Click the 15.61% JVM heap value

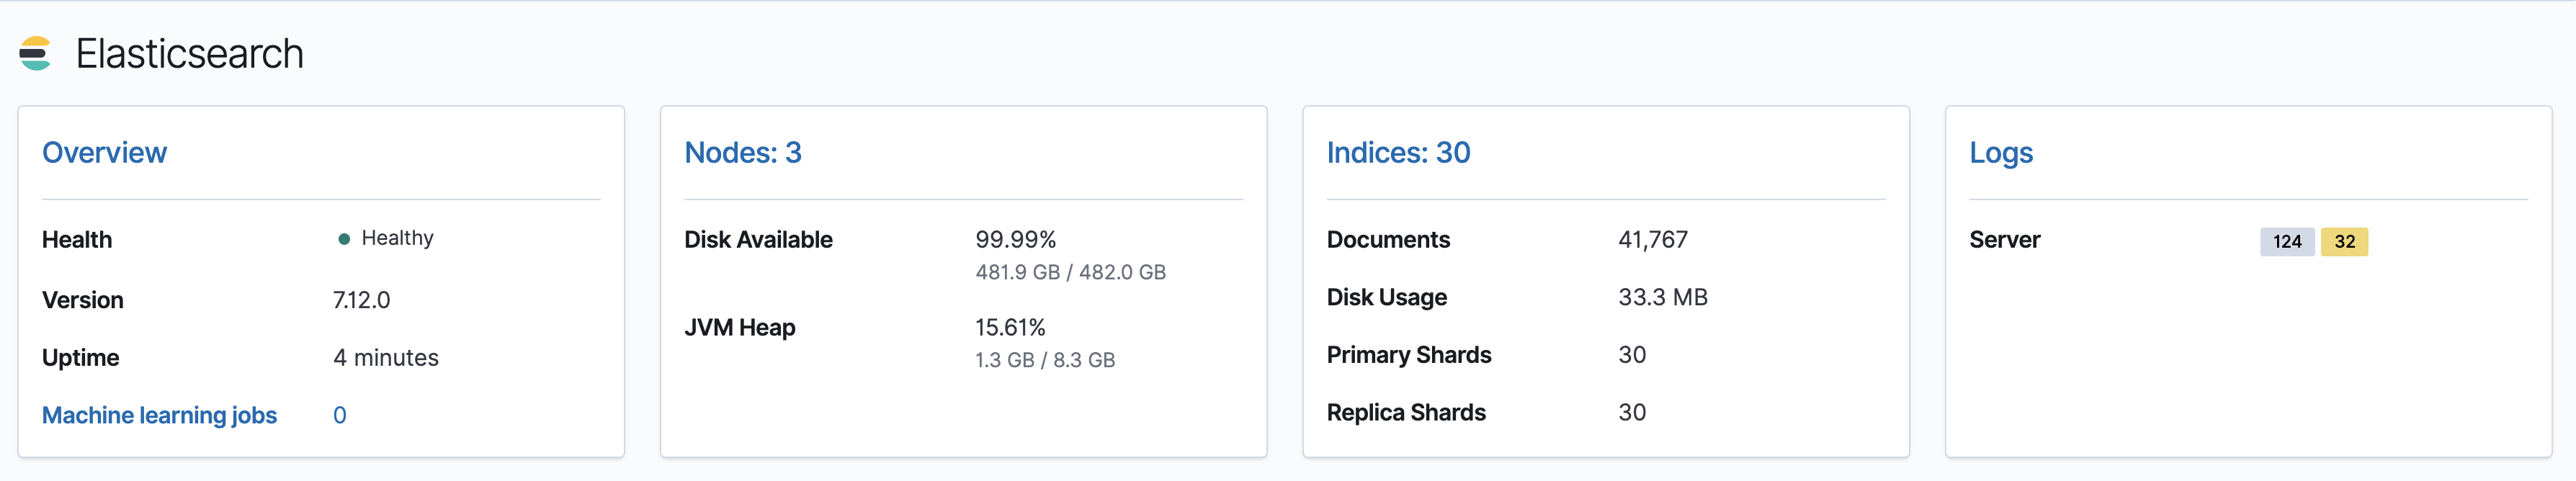(x=1010, y=328)
